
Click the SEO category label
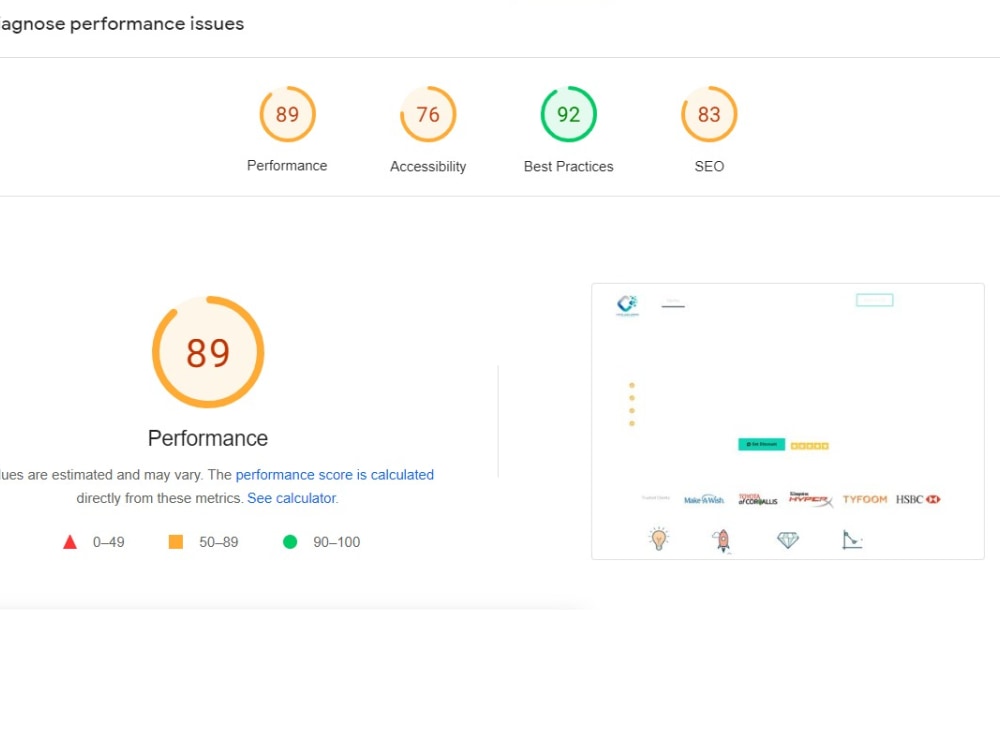[x=709, y=166]
